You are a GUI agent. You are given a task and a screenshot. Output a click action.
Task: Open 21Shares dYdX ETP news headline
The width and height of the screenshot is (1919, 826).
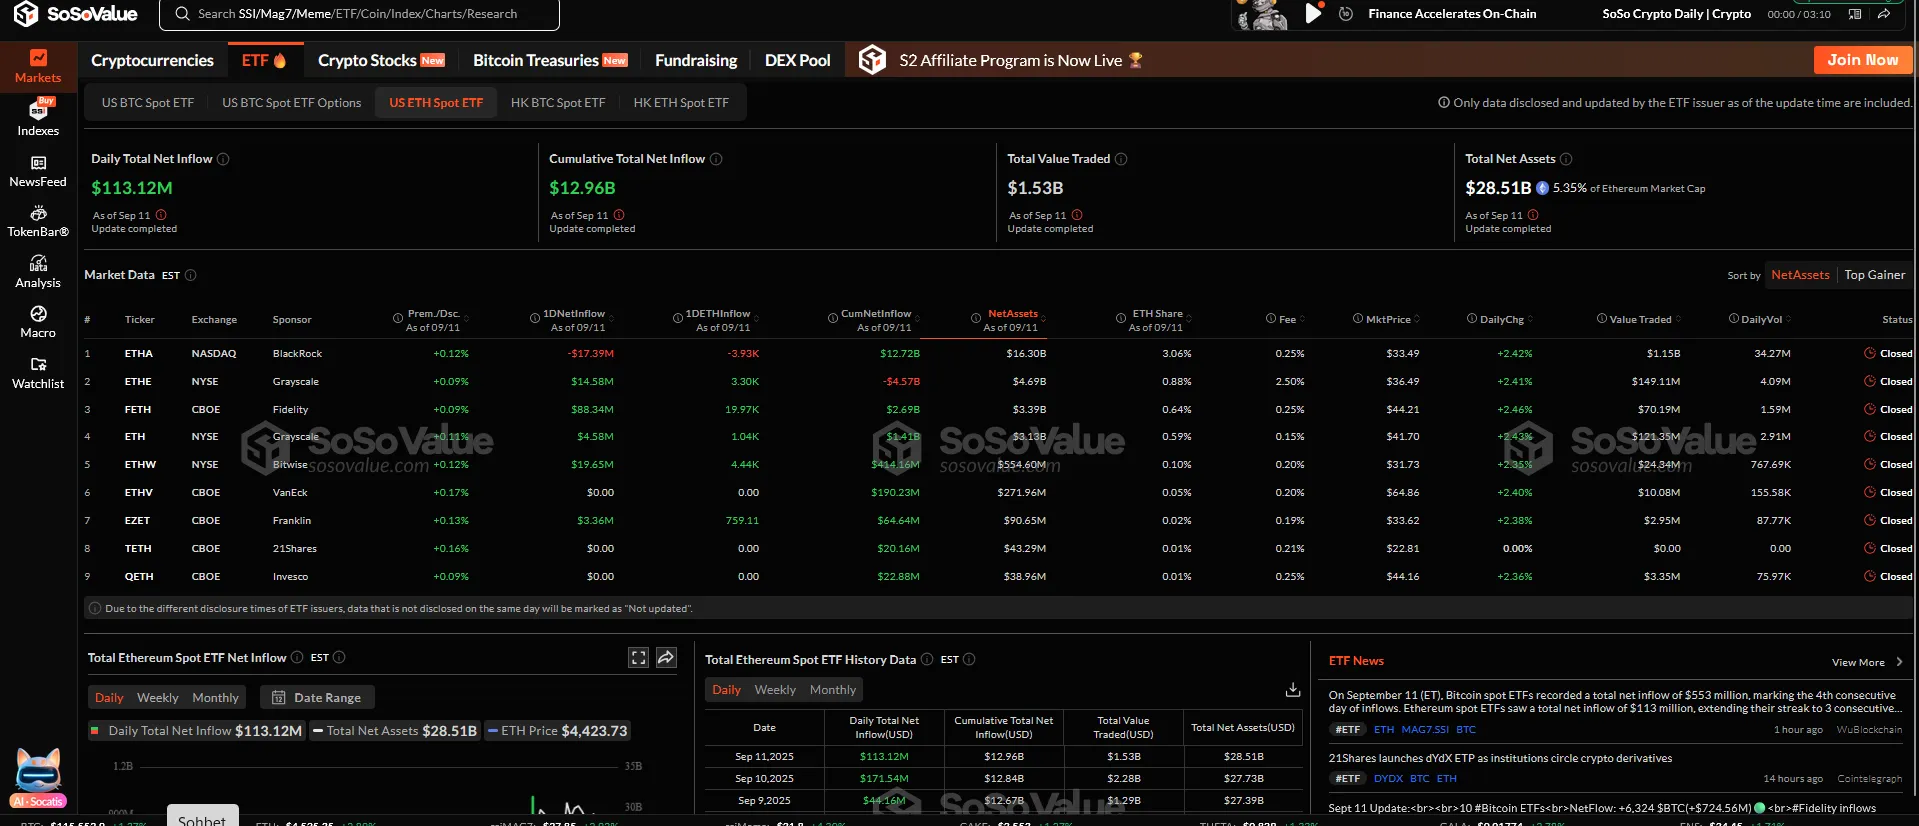pyautogui.click(x=1500, y=758)
